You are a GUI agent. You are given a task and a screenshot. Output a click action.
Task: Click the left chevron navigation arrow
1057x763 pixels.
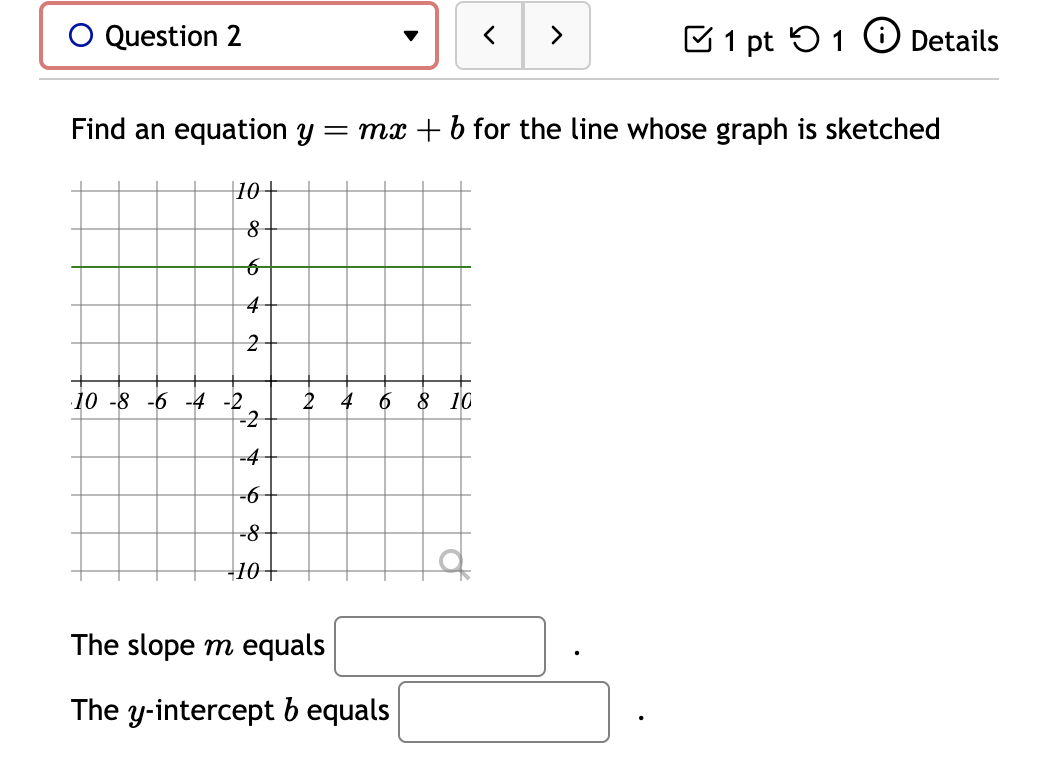coord(489,35)
